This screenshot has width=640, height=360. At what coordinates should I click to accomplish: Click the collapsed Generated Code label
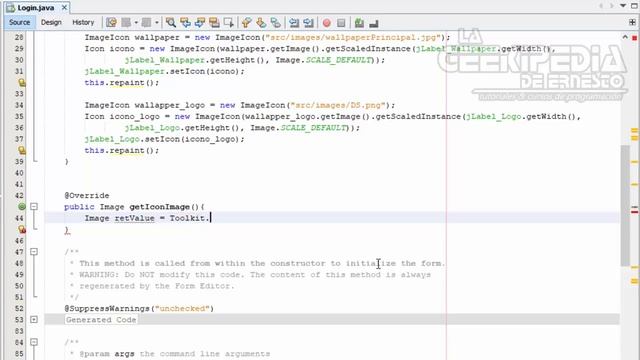coord(101,320)
